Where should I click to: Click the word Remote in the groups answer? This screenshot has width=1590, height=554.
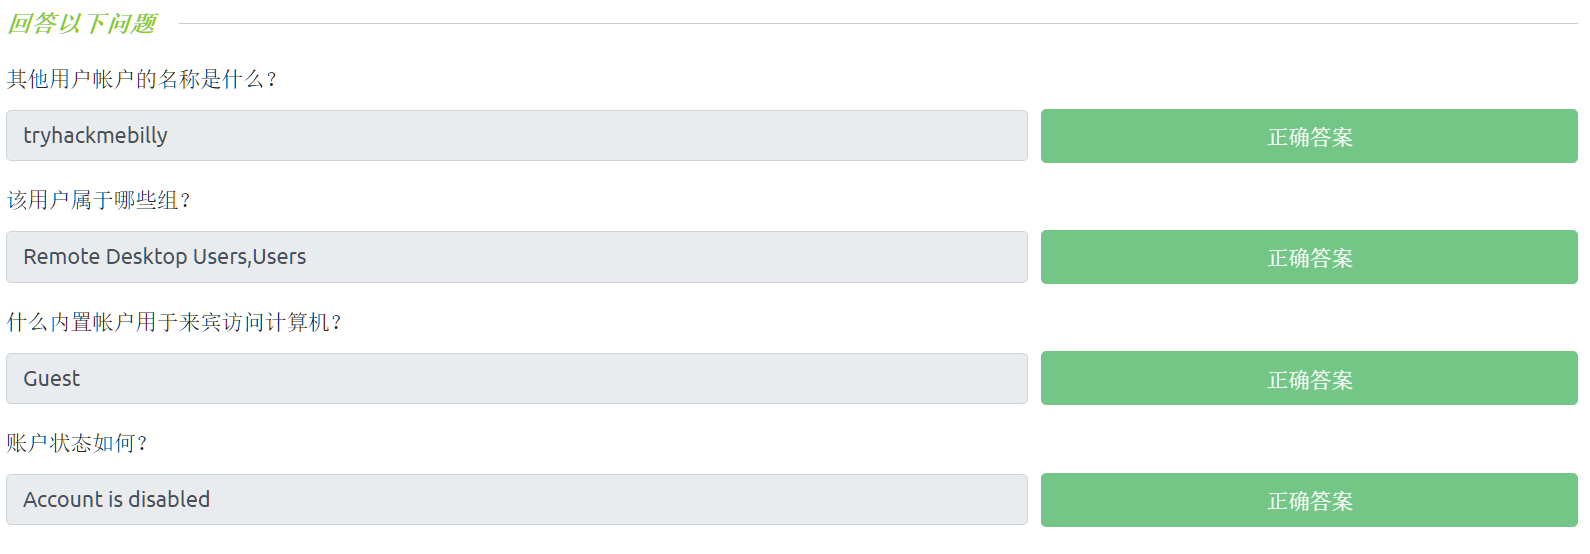point(61,257)
